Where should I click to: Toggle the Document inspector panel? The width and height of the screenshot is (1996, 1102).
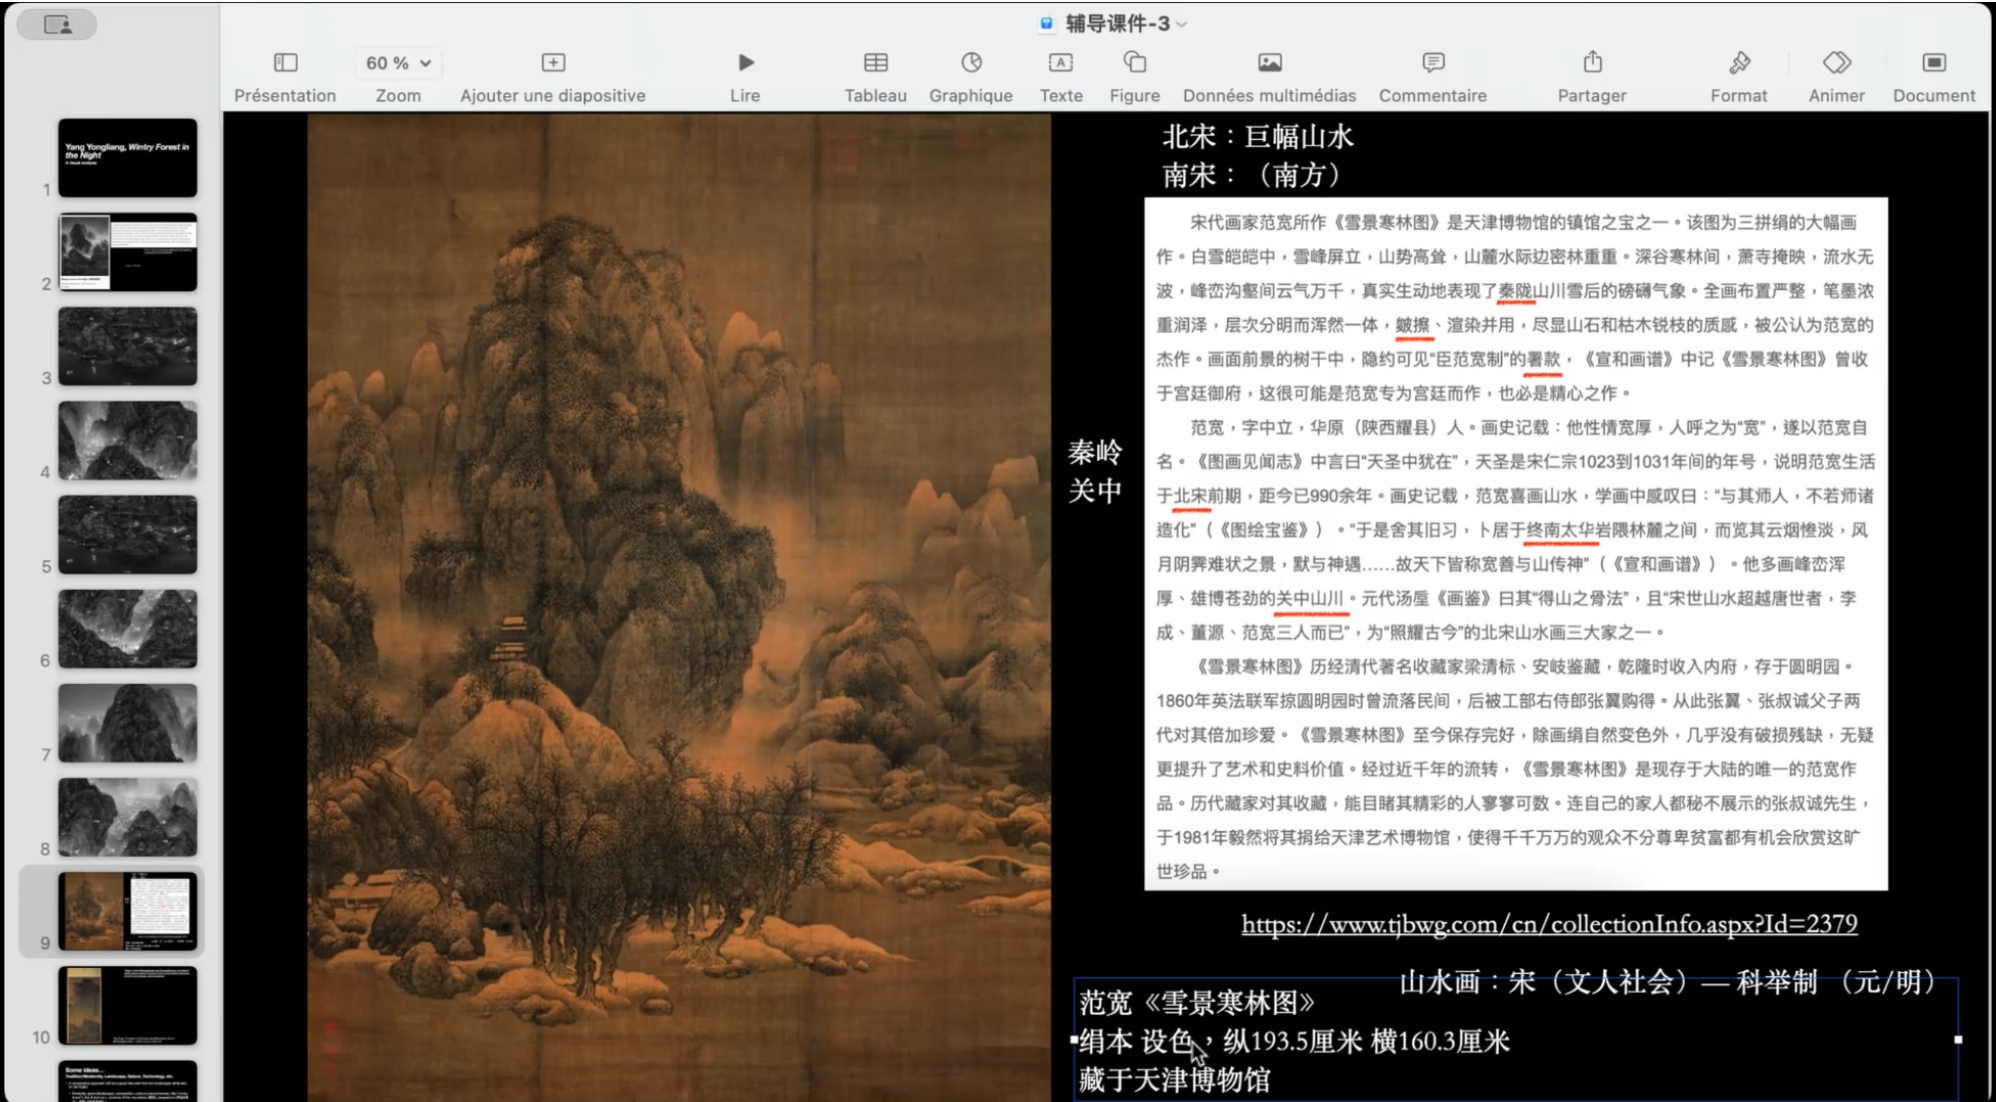[1933, 63]
